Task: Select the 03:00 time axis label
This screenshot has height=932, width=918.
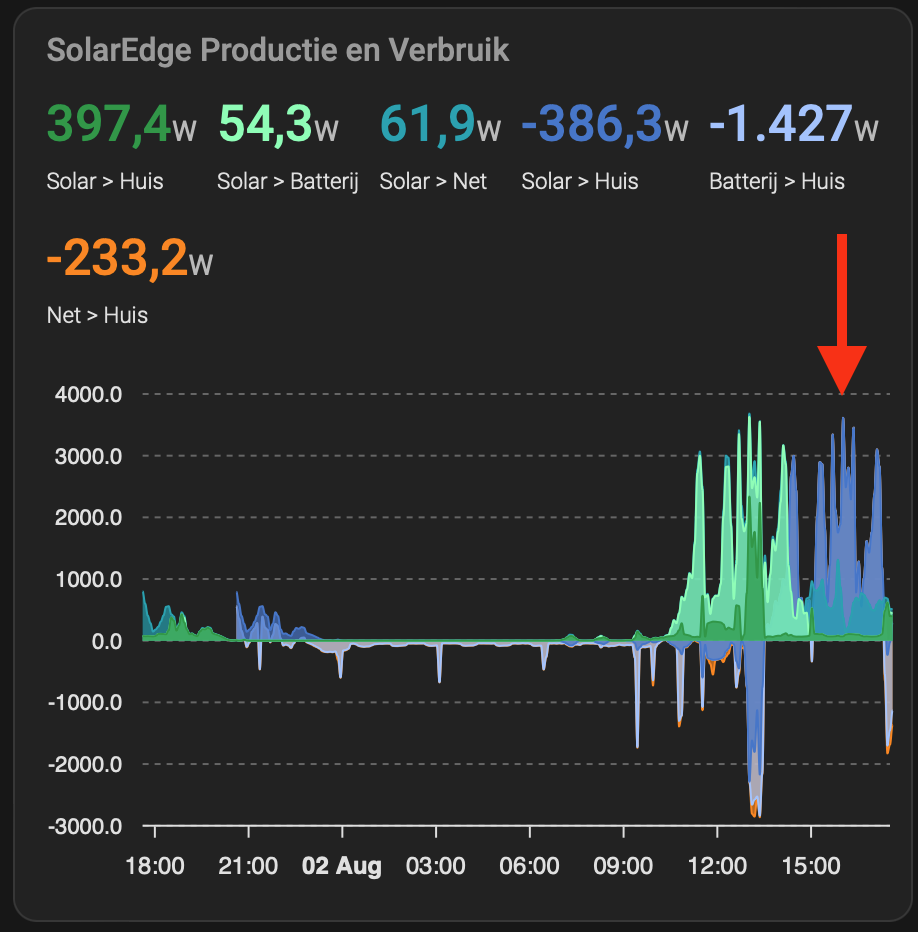Action: coord(435,866)
